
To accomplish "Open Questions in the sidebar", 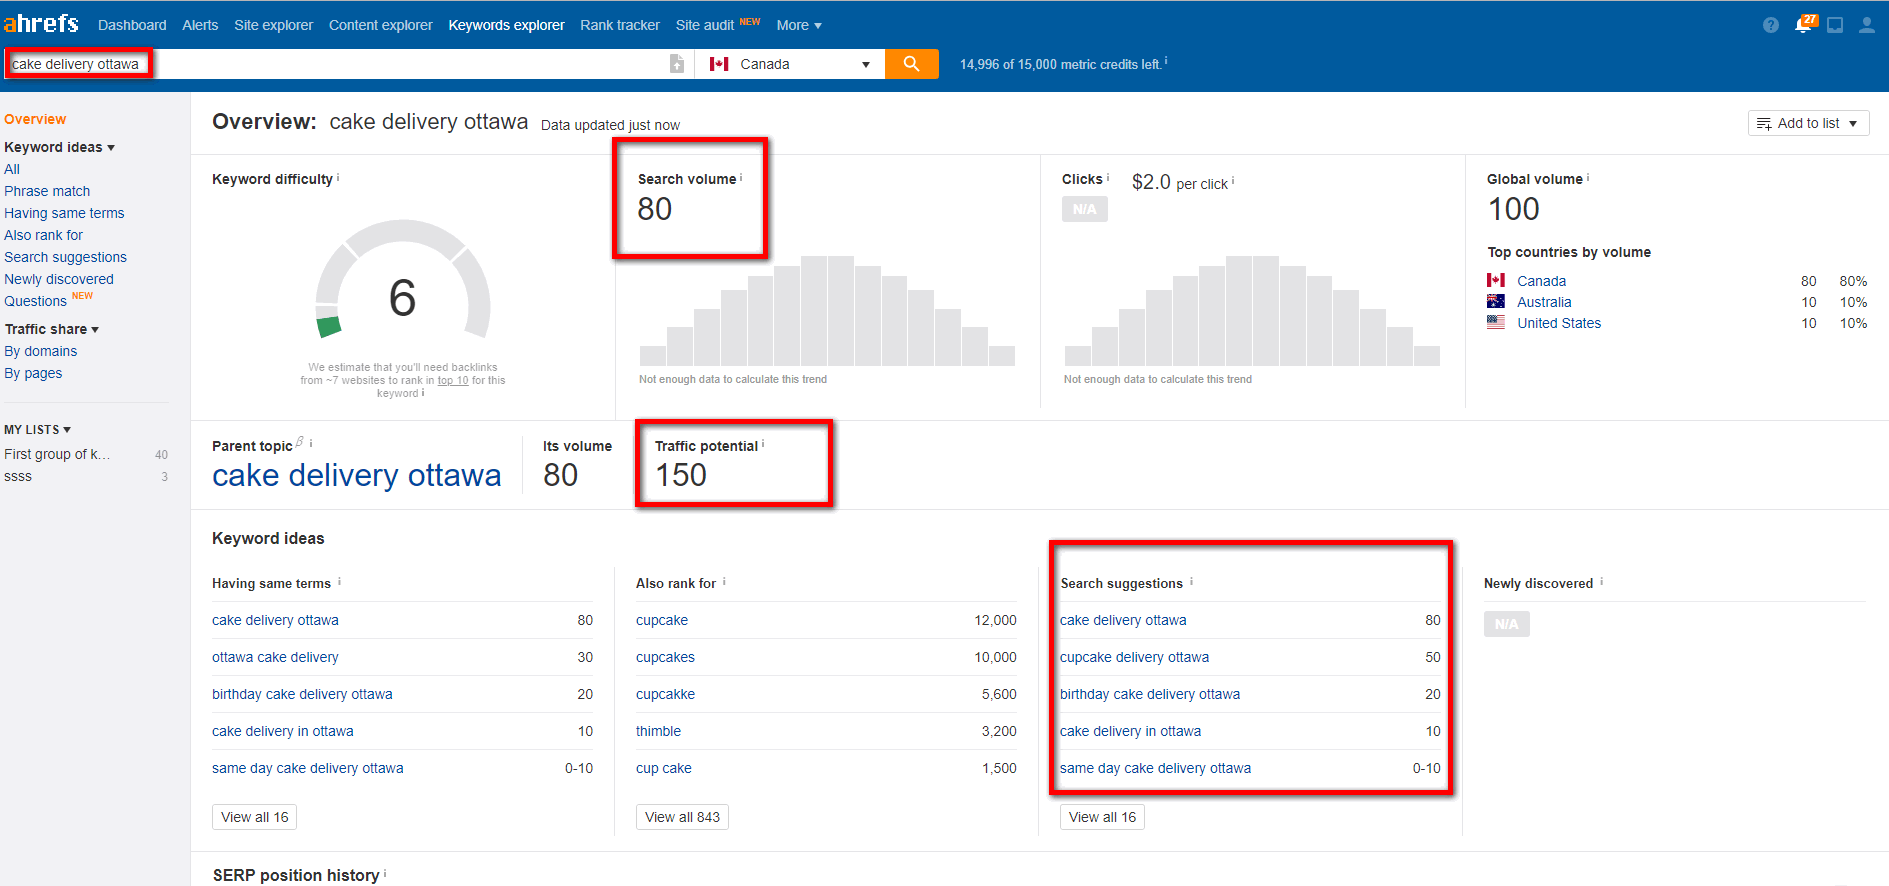I will coord(35,301).
